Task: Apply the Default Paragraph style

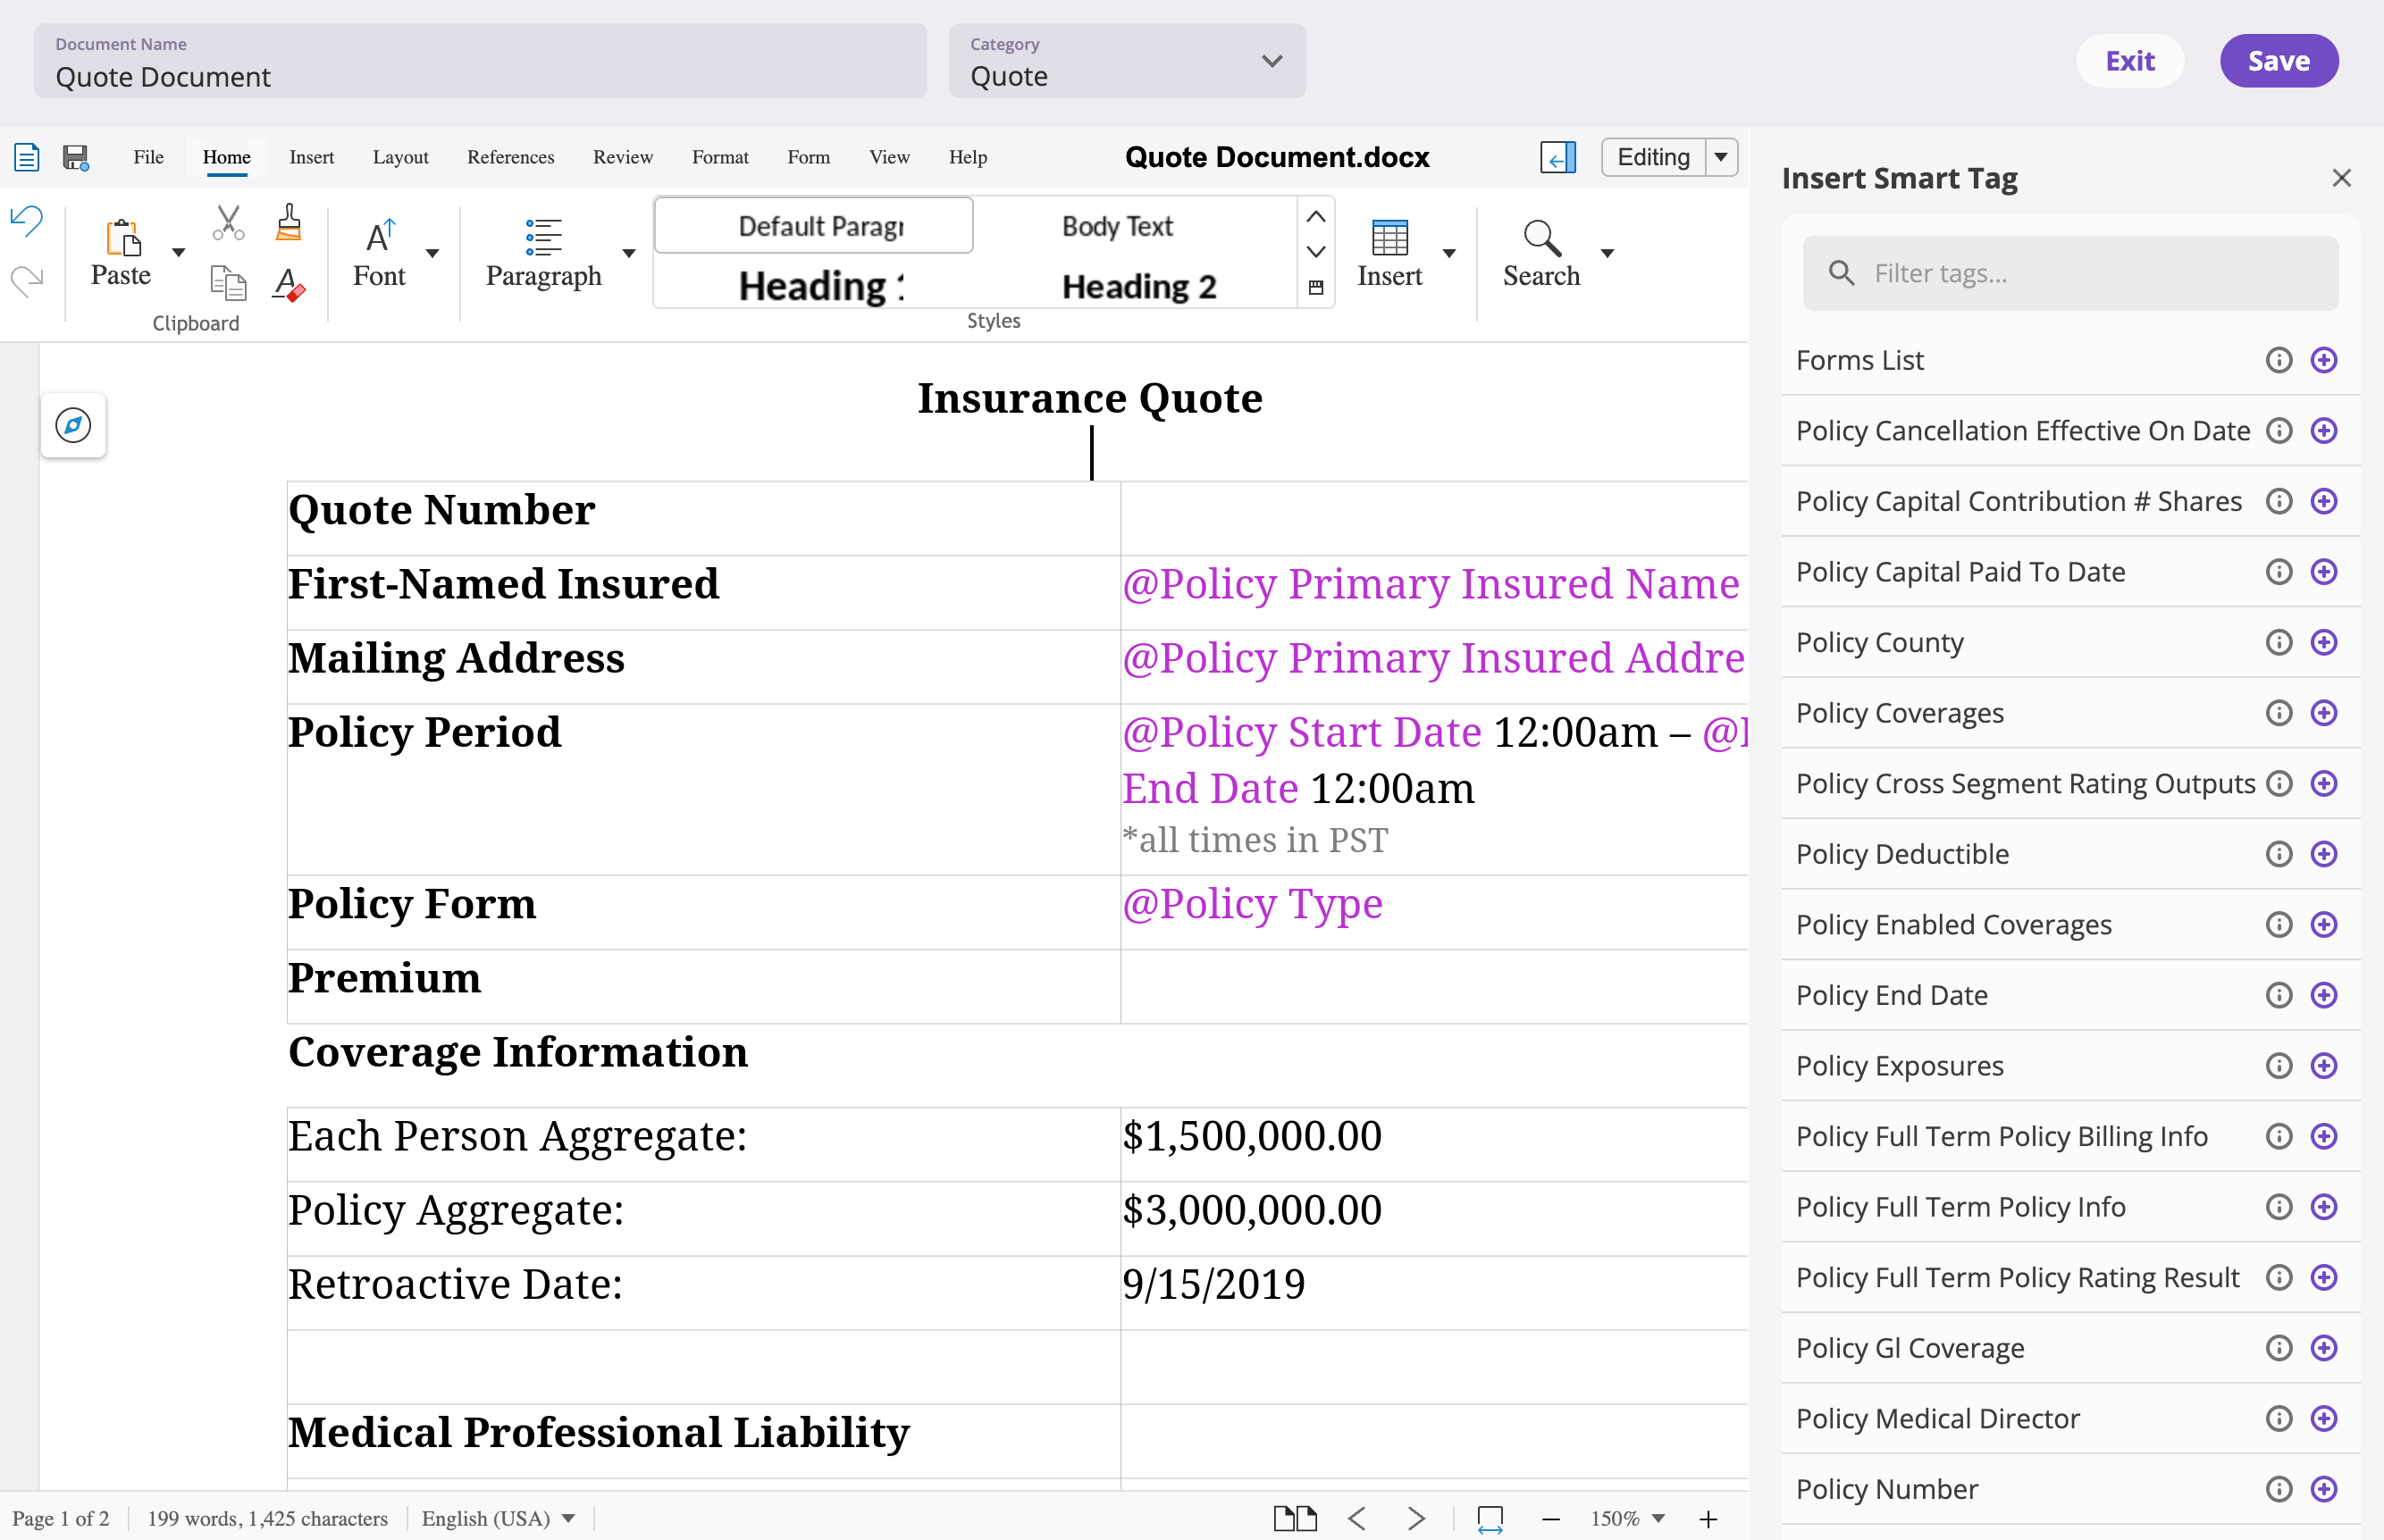Action: [813, 225]
